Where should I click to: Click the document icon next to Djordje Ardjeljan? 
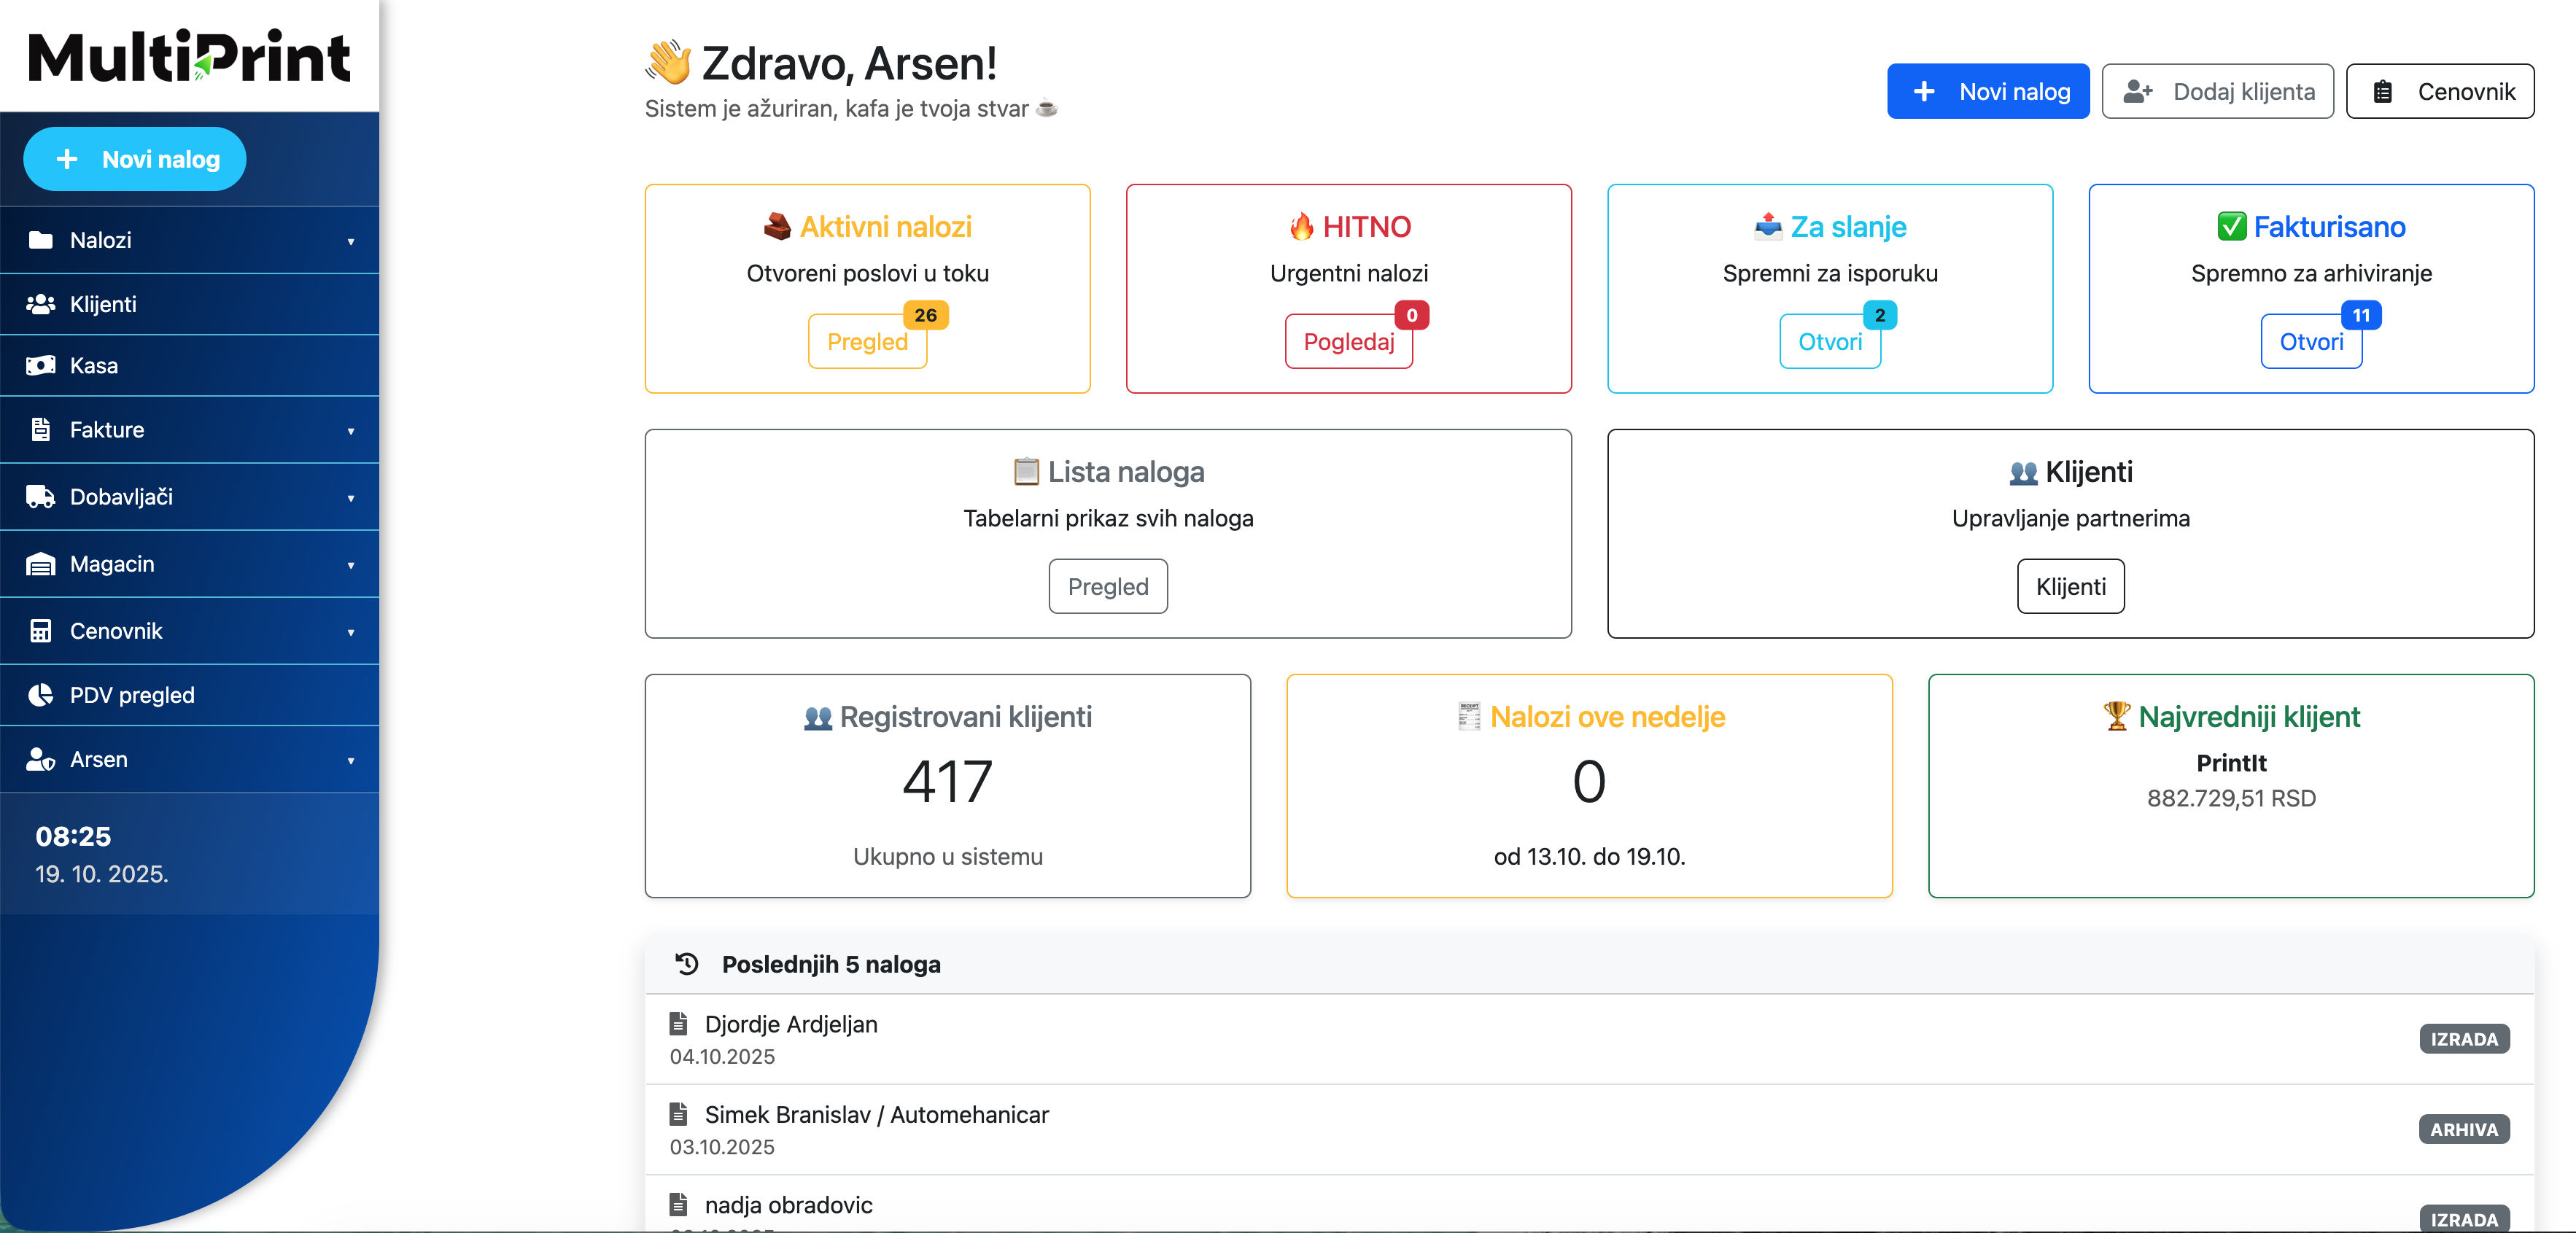point(679,1024)
